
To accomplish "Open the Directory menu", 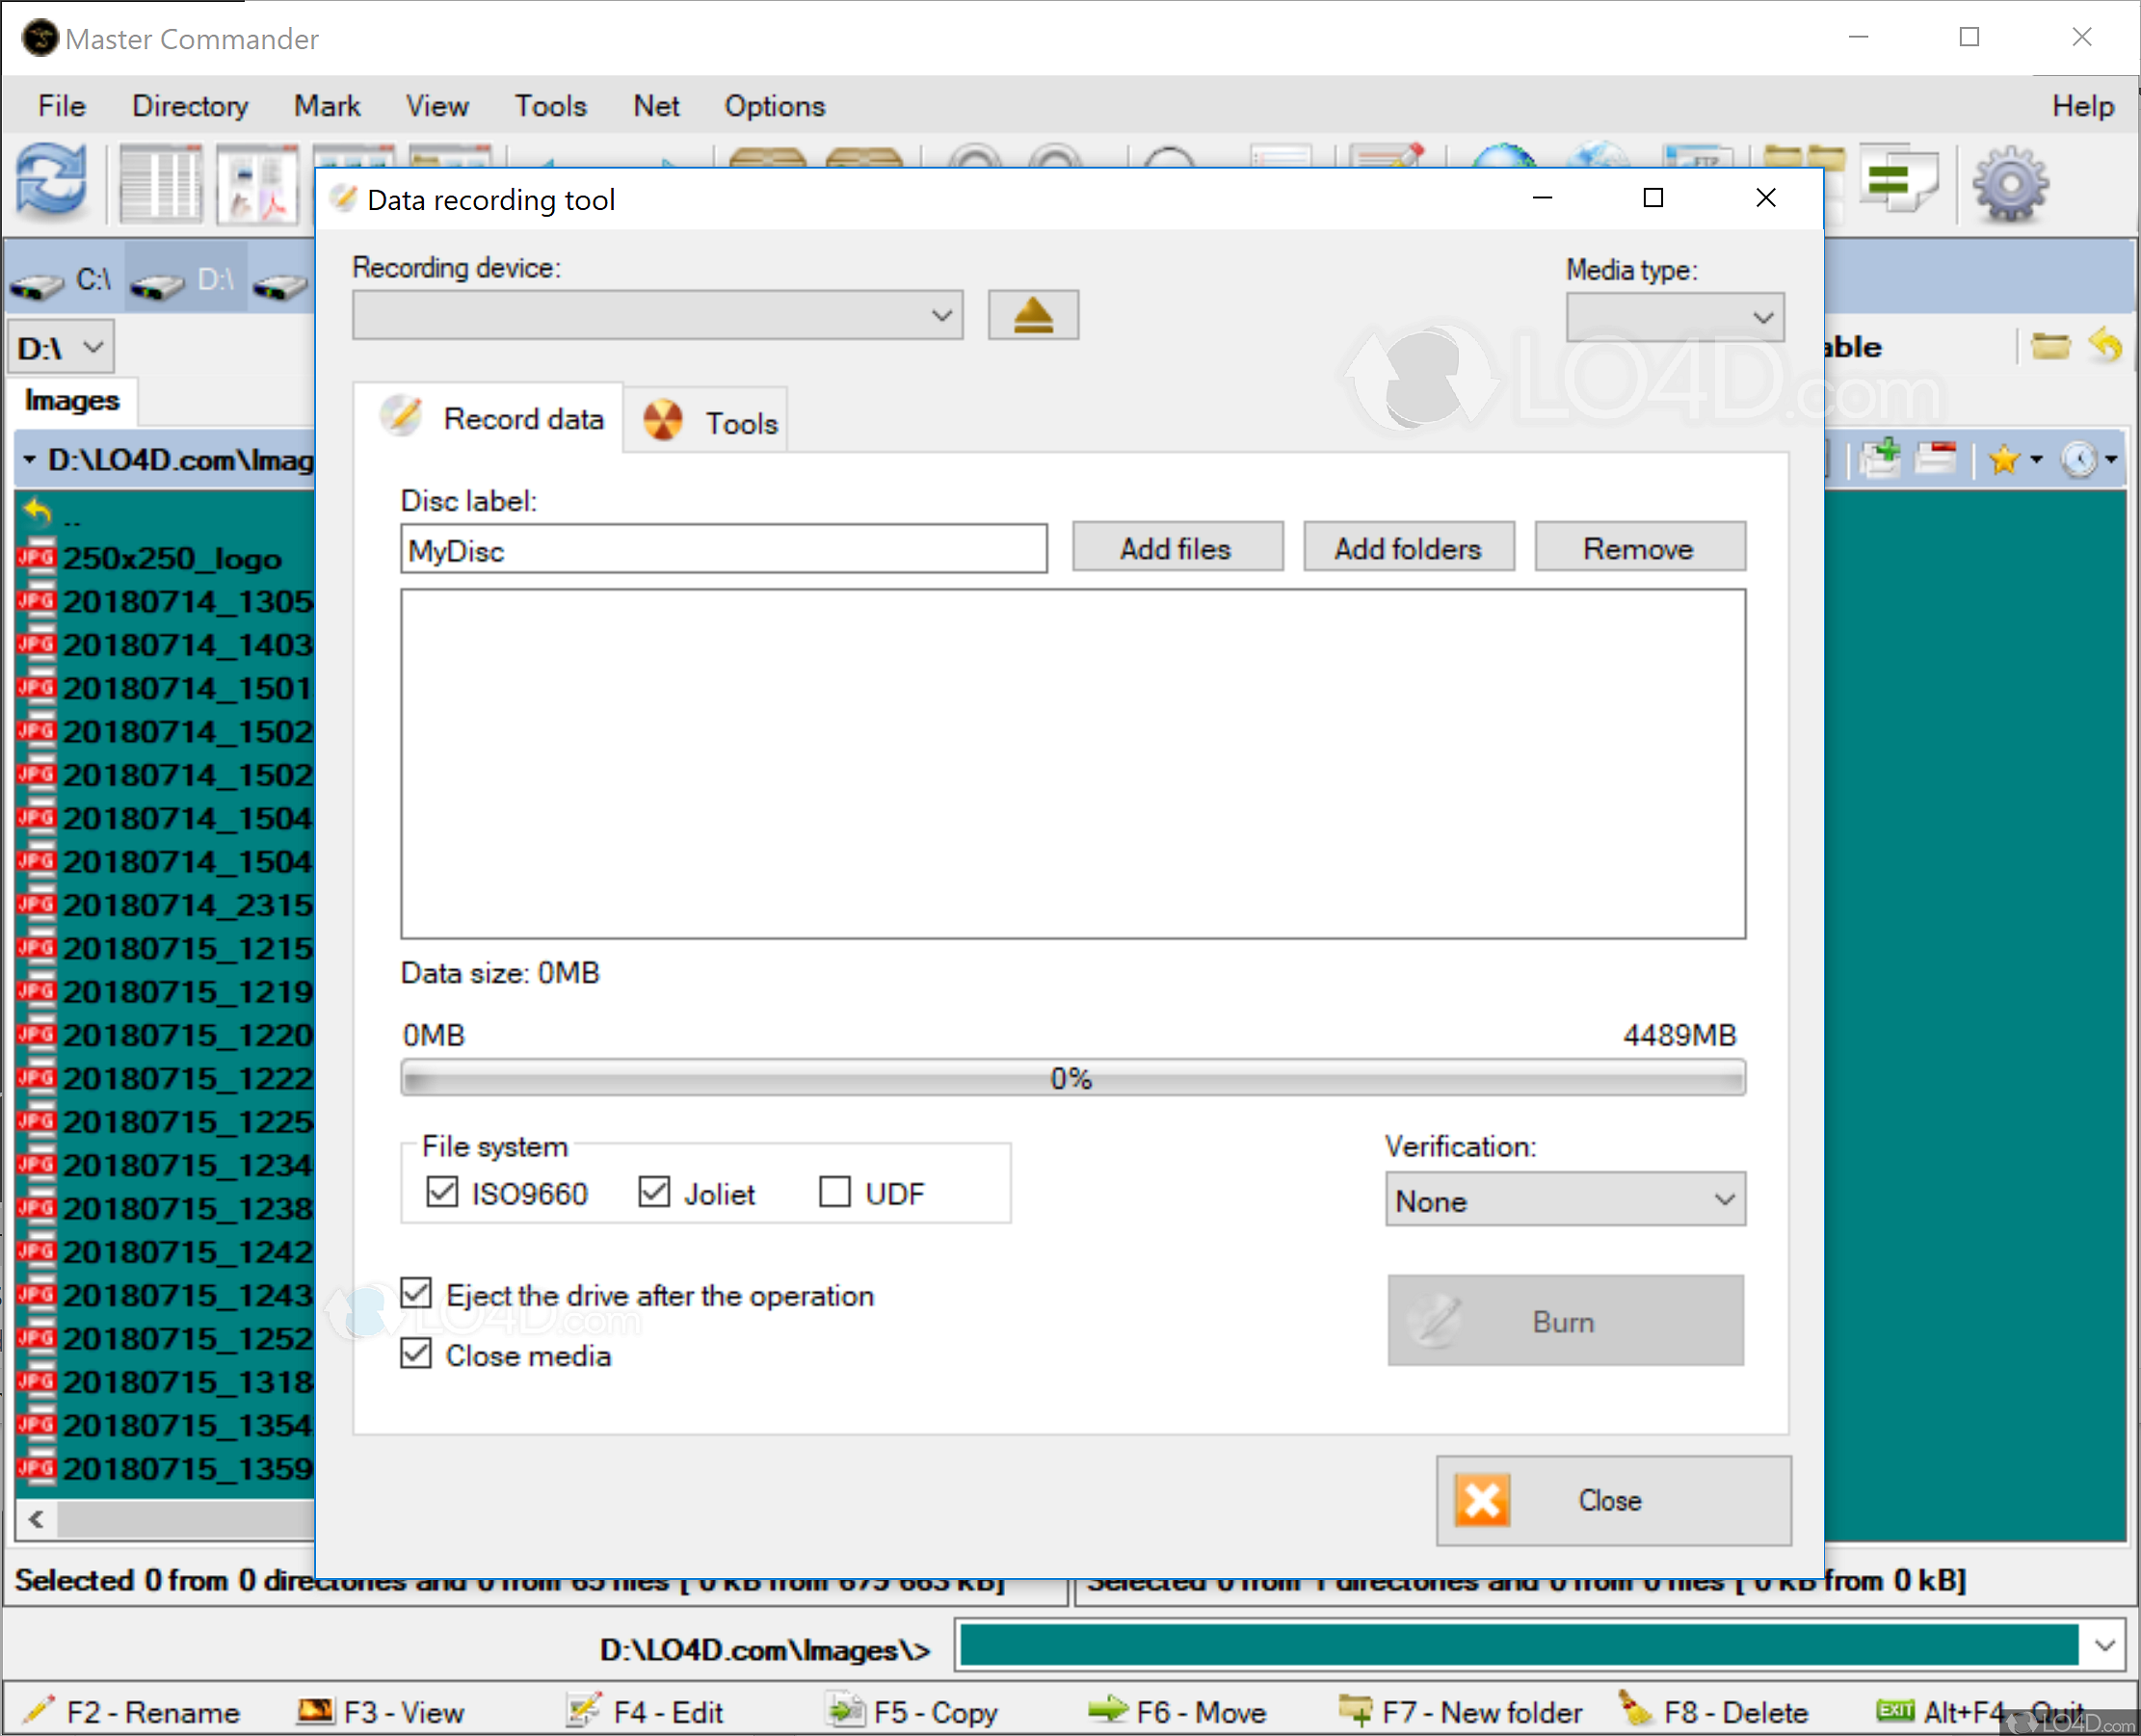I will (x=190, y=106).
